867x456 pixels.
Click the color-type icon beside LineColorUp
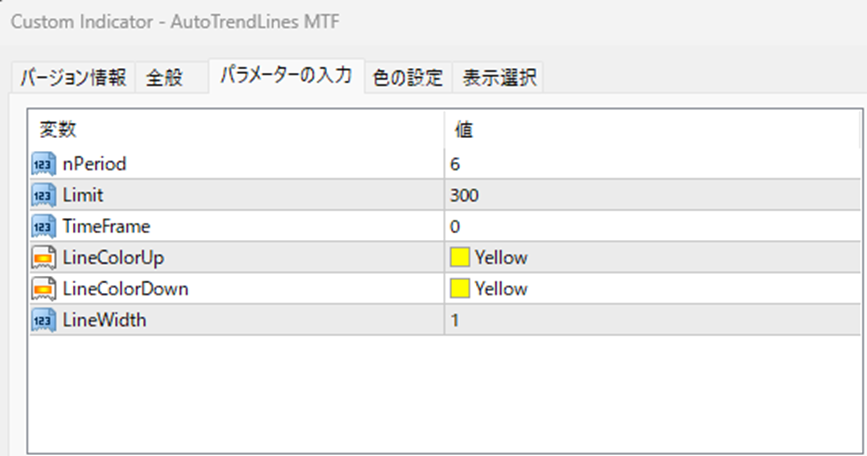pyautogui.click(x=44, y=258)
